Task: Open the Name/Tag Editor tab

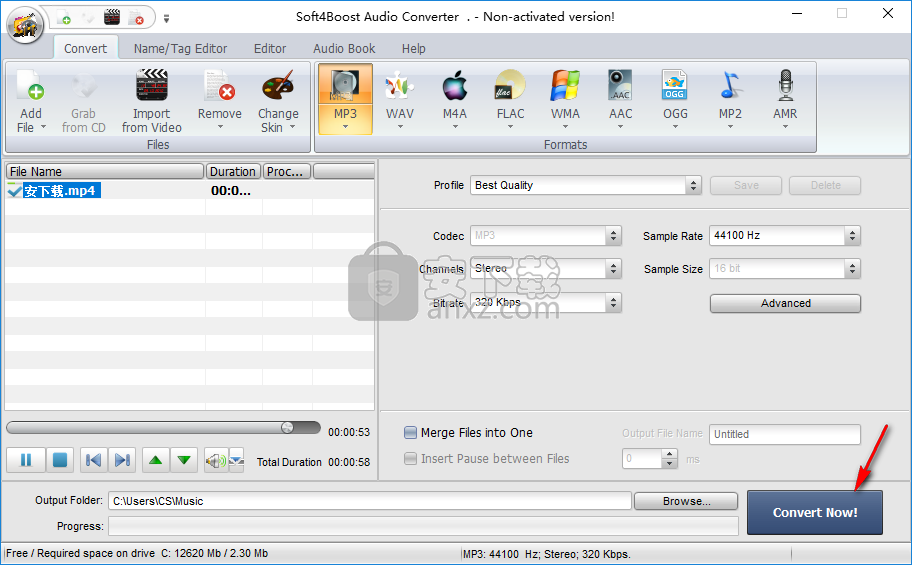Action: point(180,48)
